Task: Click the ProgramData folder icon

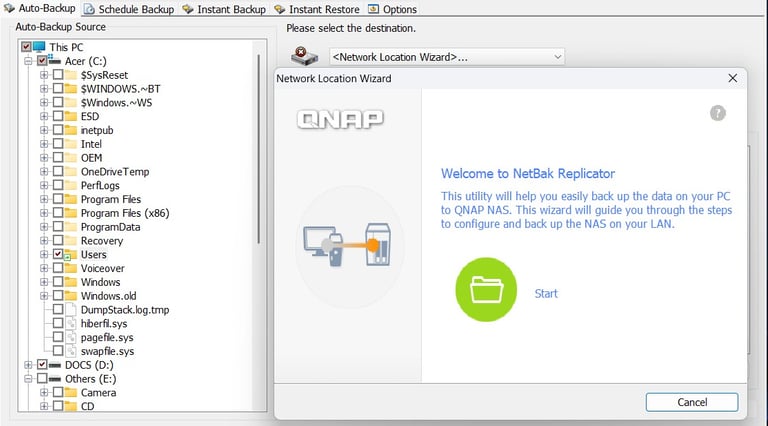Action: [71, 227]
